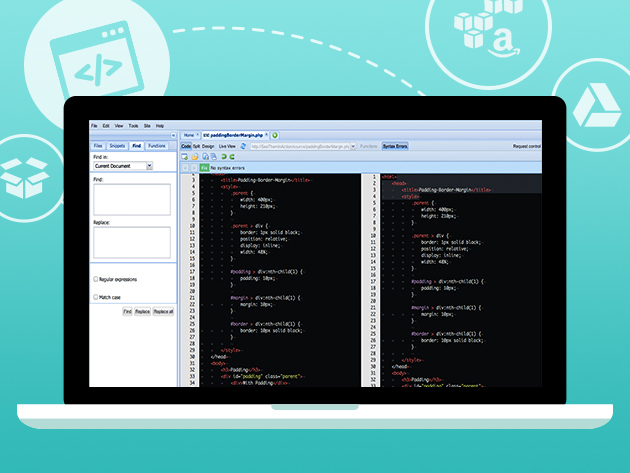Switch to the Files tab
Screen dimensions: 630x473
coord(99,146)
